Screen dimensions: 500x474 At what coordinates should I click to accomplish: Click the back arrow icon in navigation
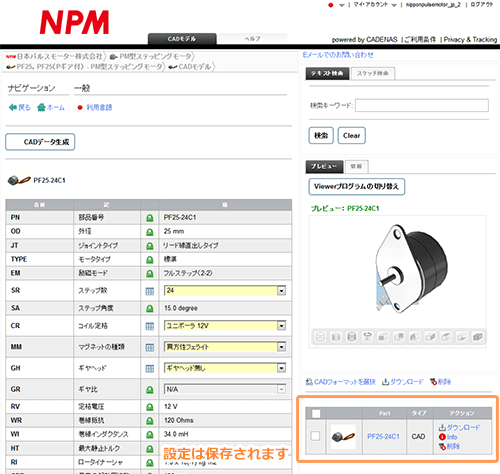point(13,107)
